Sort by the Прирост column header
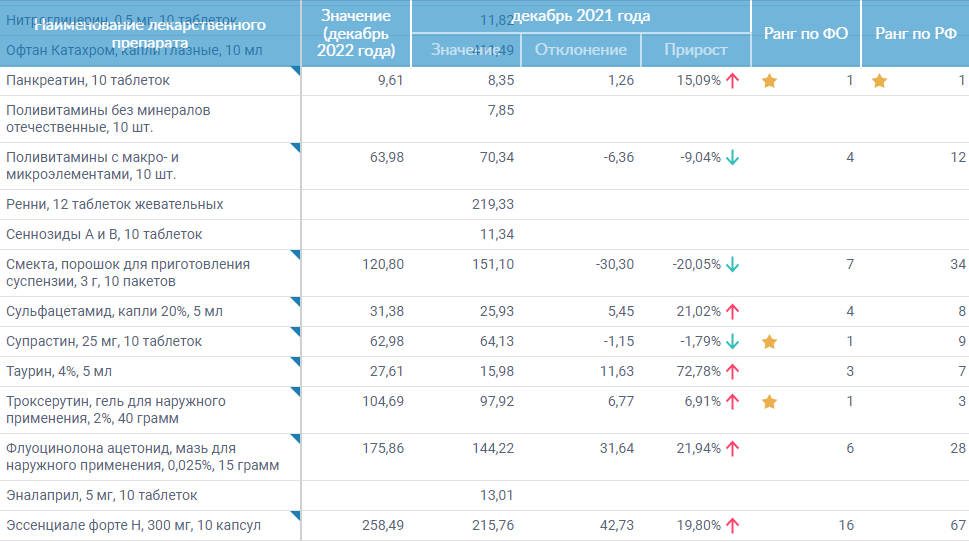Viewport: 969px width, 542px height. coord(694,50)
